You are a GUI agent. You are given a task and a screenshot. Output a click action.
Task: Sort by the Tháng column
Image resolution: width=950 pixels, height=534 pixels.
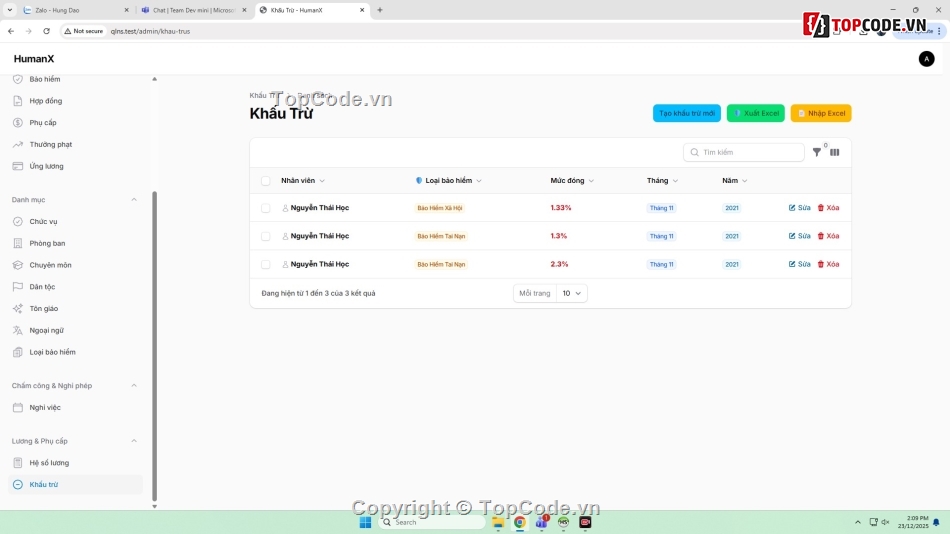(662, 181)
